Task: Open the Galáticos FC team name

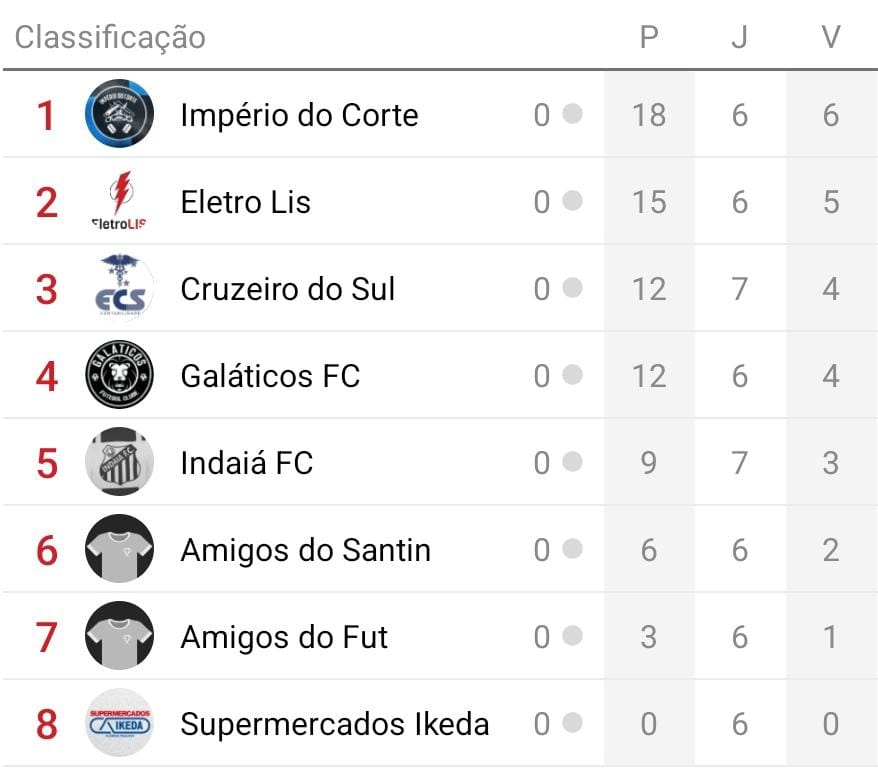Action: click(270, 376)
